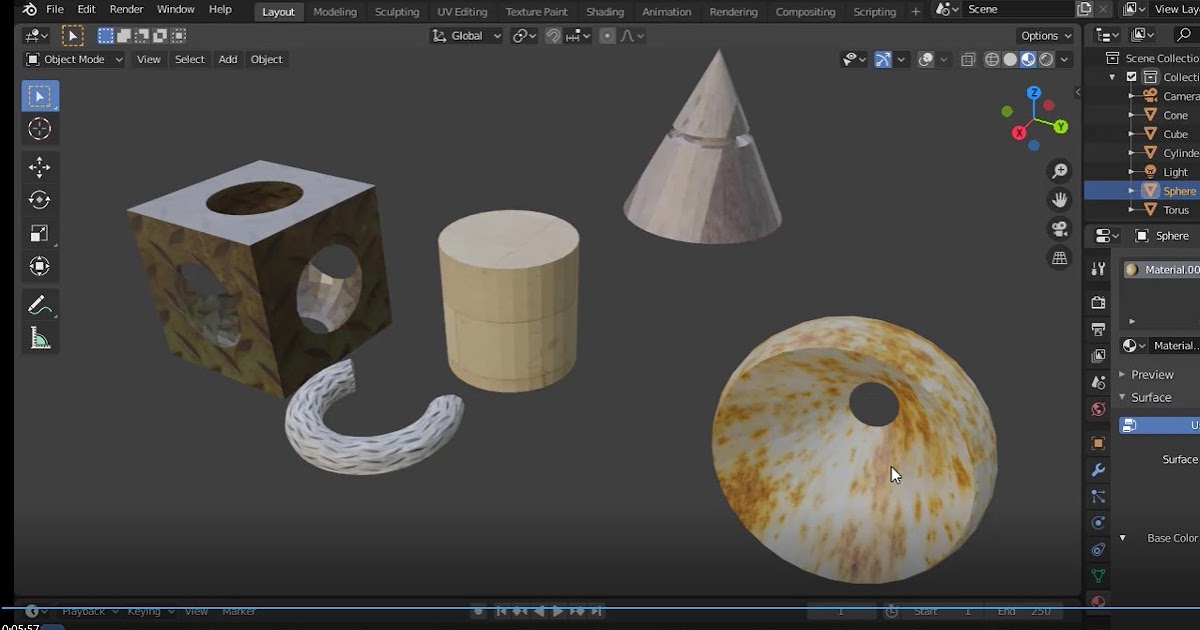The height and width of the screenshot is (630, 1200).
Task: Open the Render properties tab
Action: (1097, 302)
